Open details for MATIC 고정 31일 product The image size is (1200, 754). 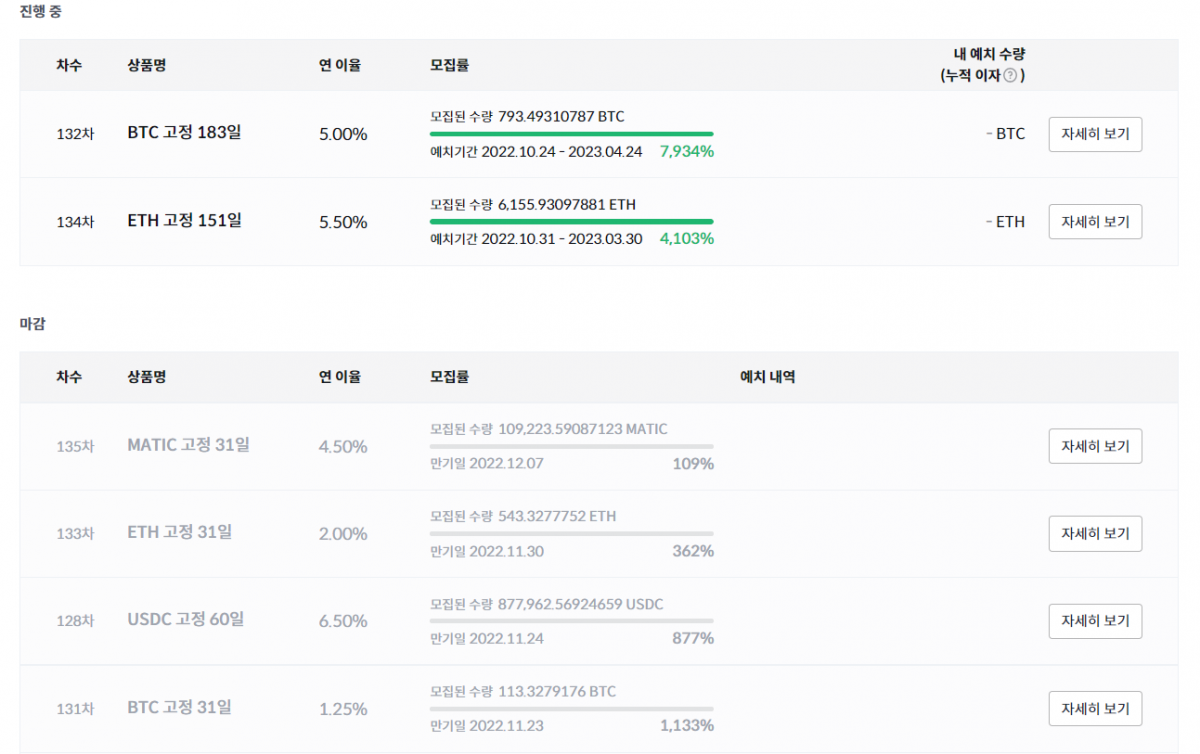click(1095, 446)
